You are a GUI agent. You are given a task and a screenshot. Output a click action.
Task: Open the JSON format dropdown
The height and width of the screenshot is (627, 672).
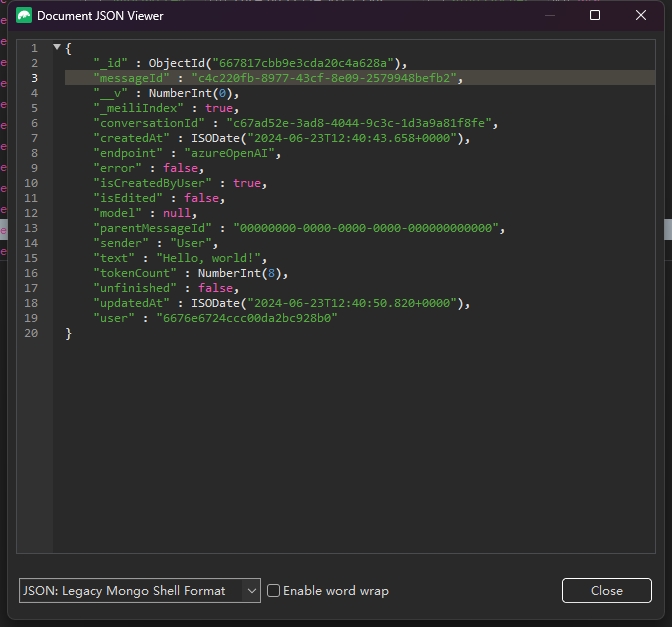pyautogui.click(x=139, y=591)
